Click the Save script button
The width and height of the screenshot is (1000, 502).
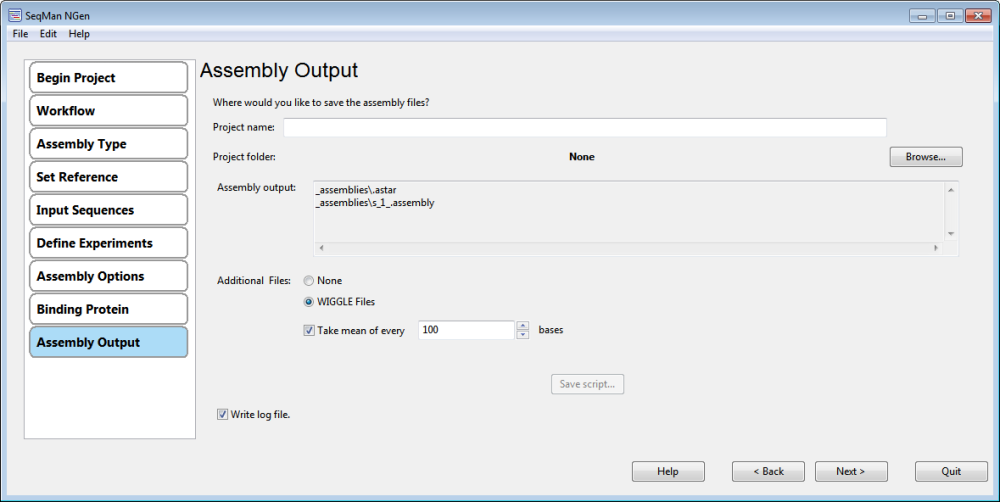point(587,384)
